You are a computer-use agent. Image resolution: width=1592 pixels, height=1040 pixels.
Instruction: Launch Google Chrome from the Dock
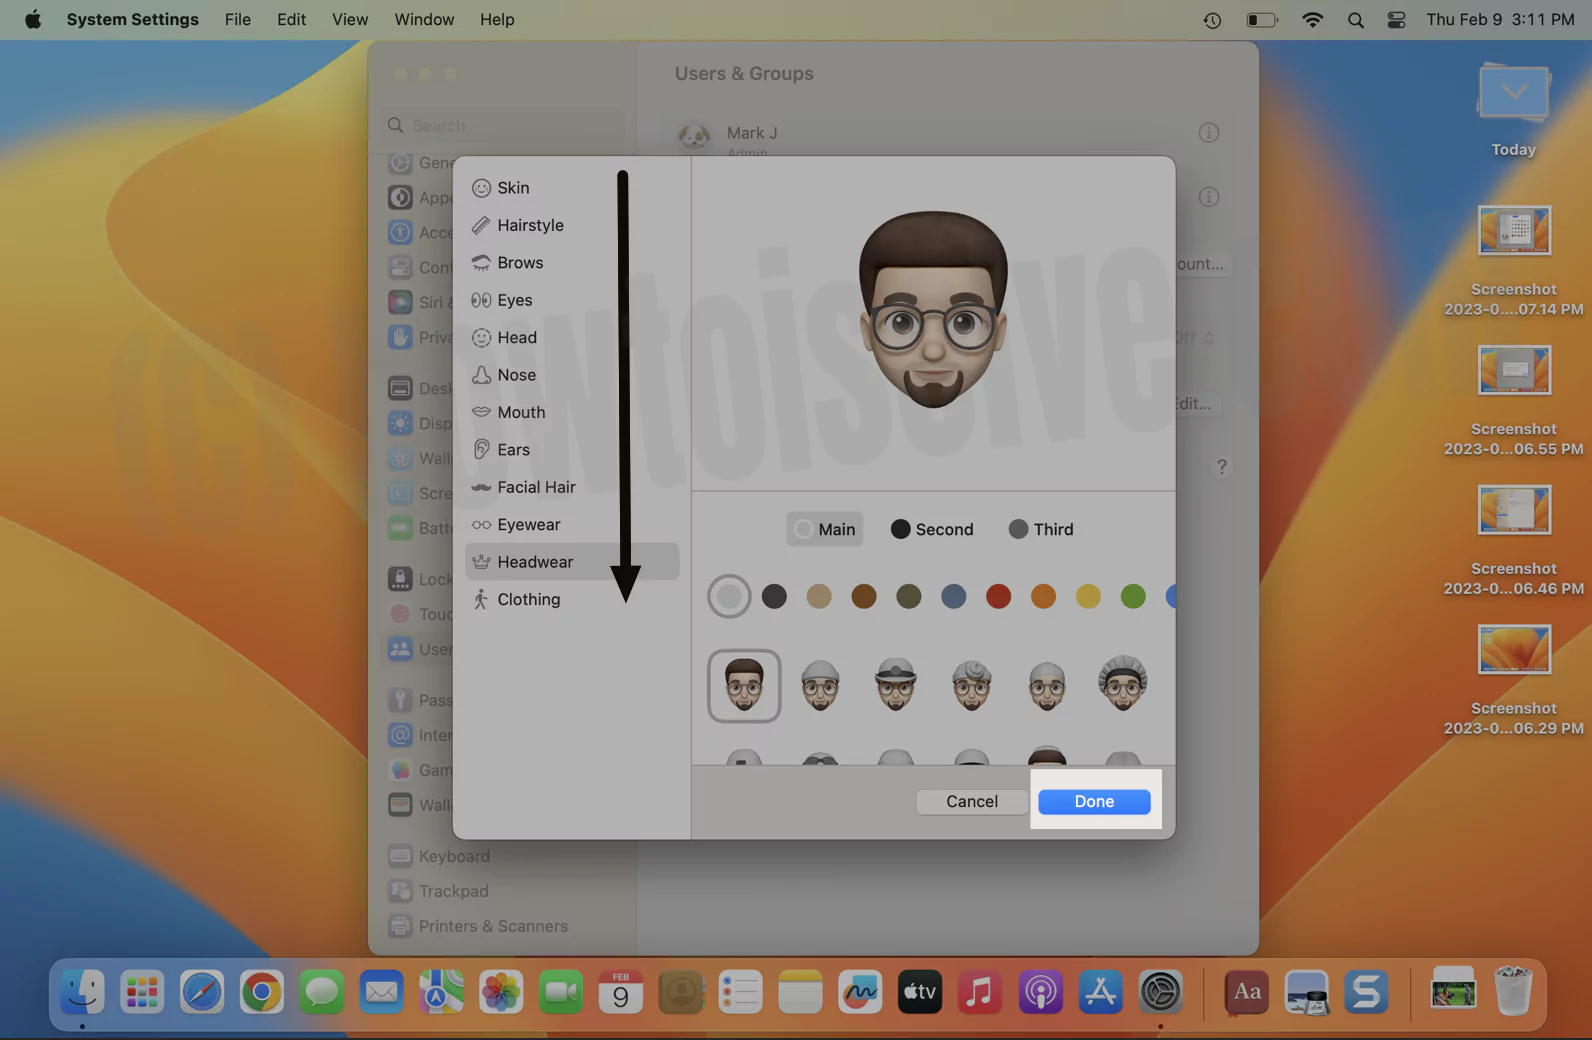pos(262,993)
